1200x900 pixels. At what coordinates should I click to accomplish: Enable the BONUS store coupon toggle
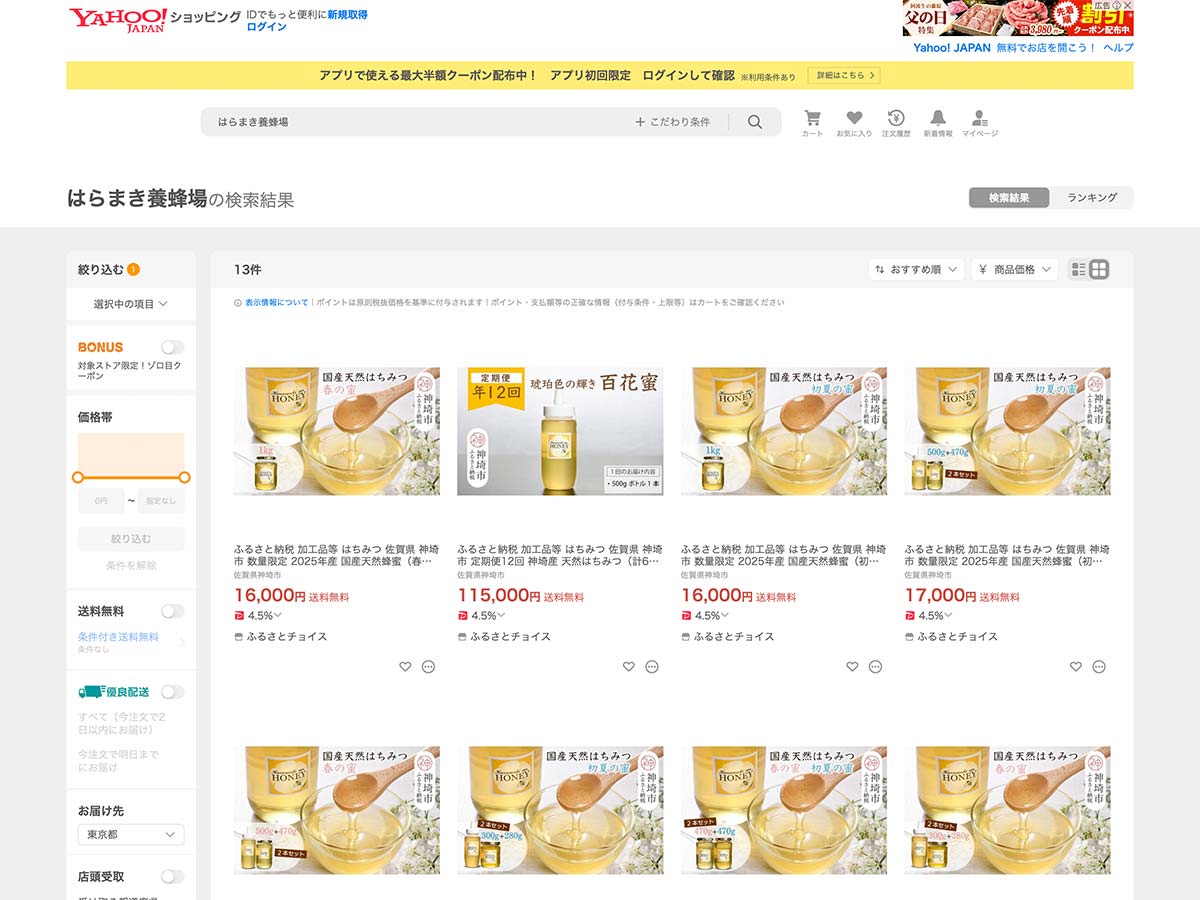click(172, 347)
